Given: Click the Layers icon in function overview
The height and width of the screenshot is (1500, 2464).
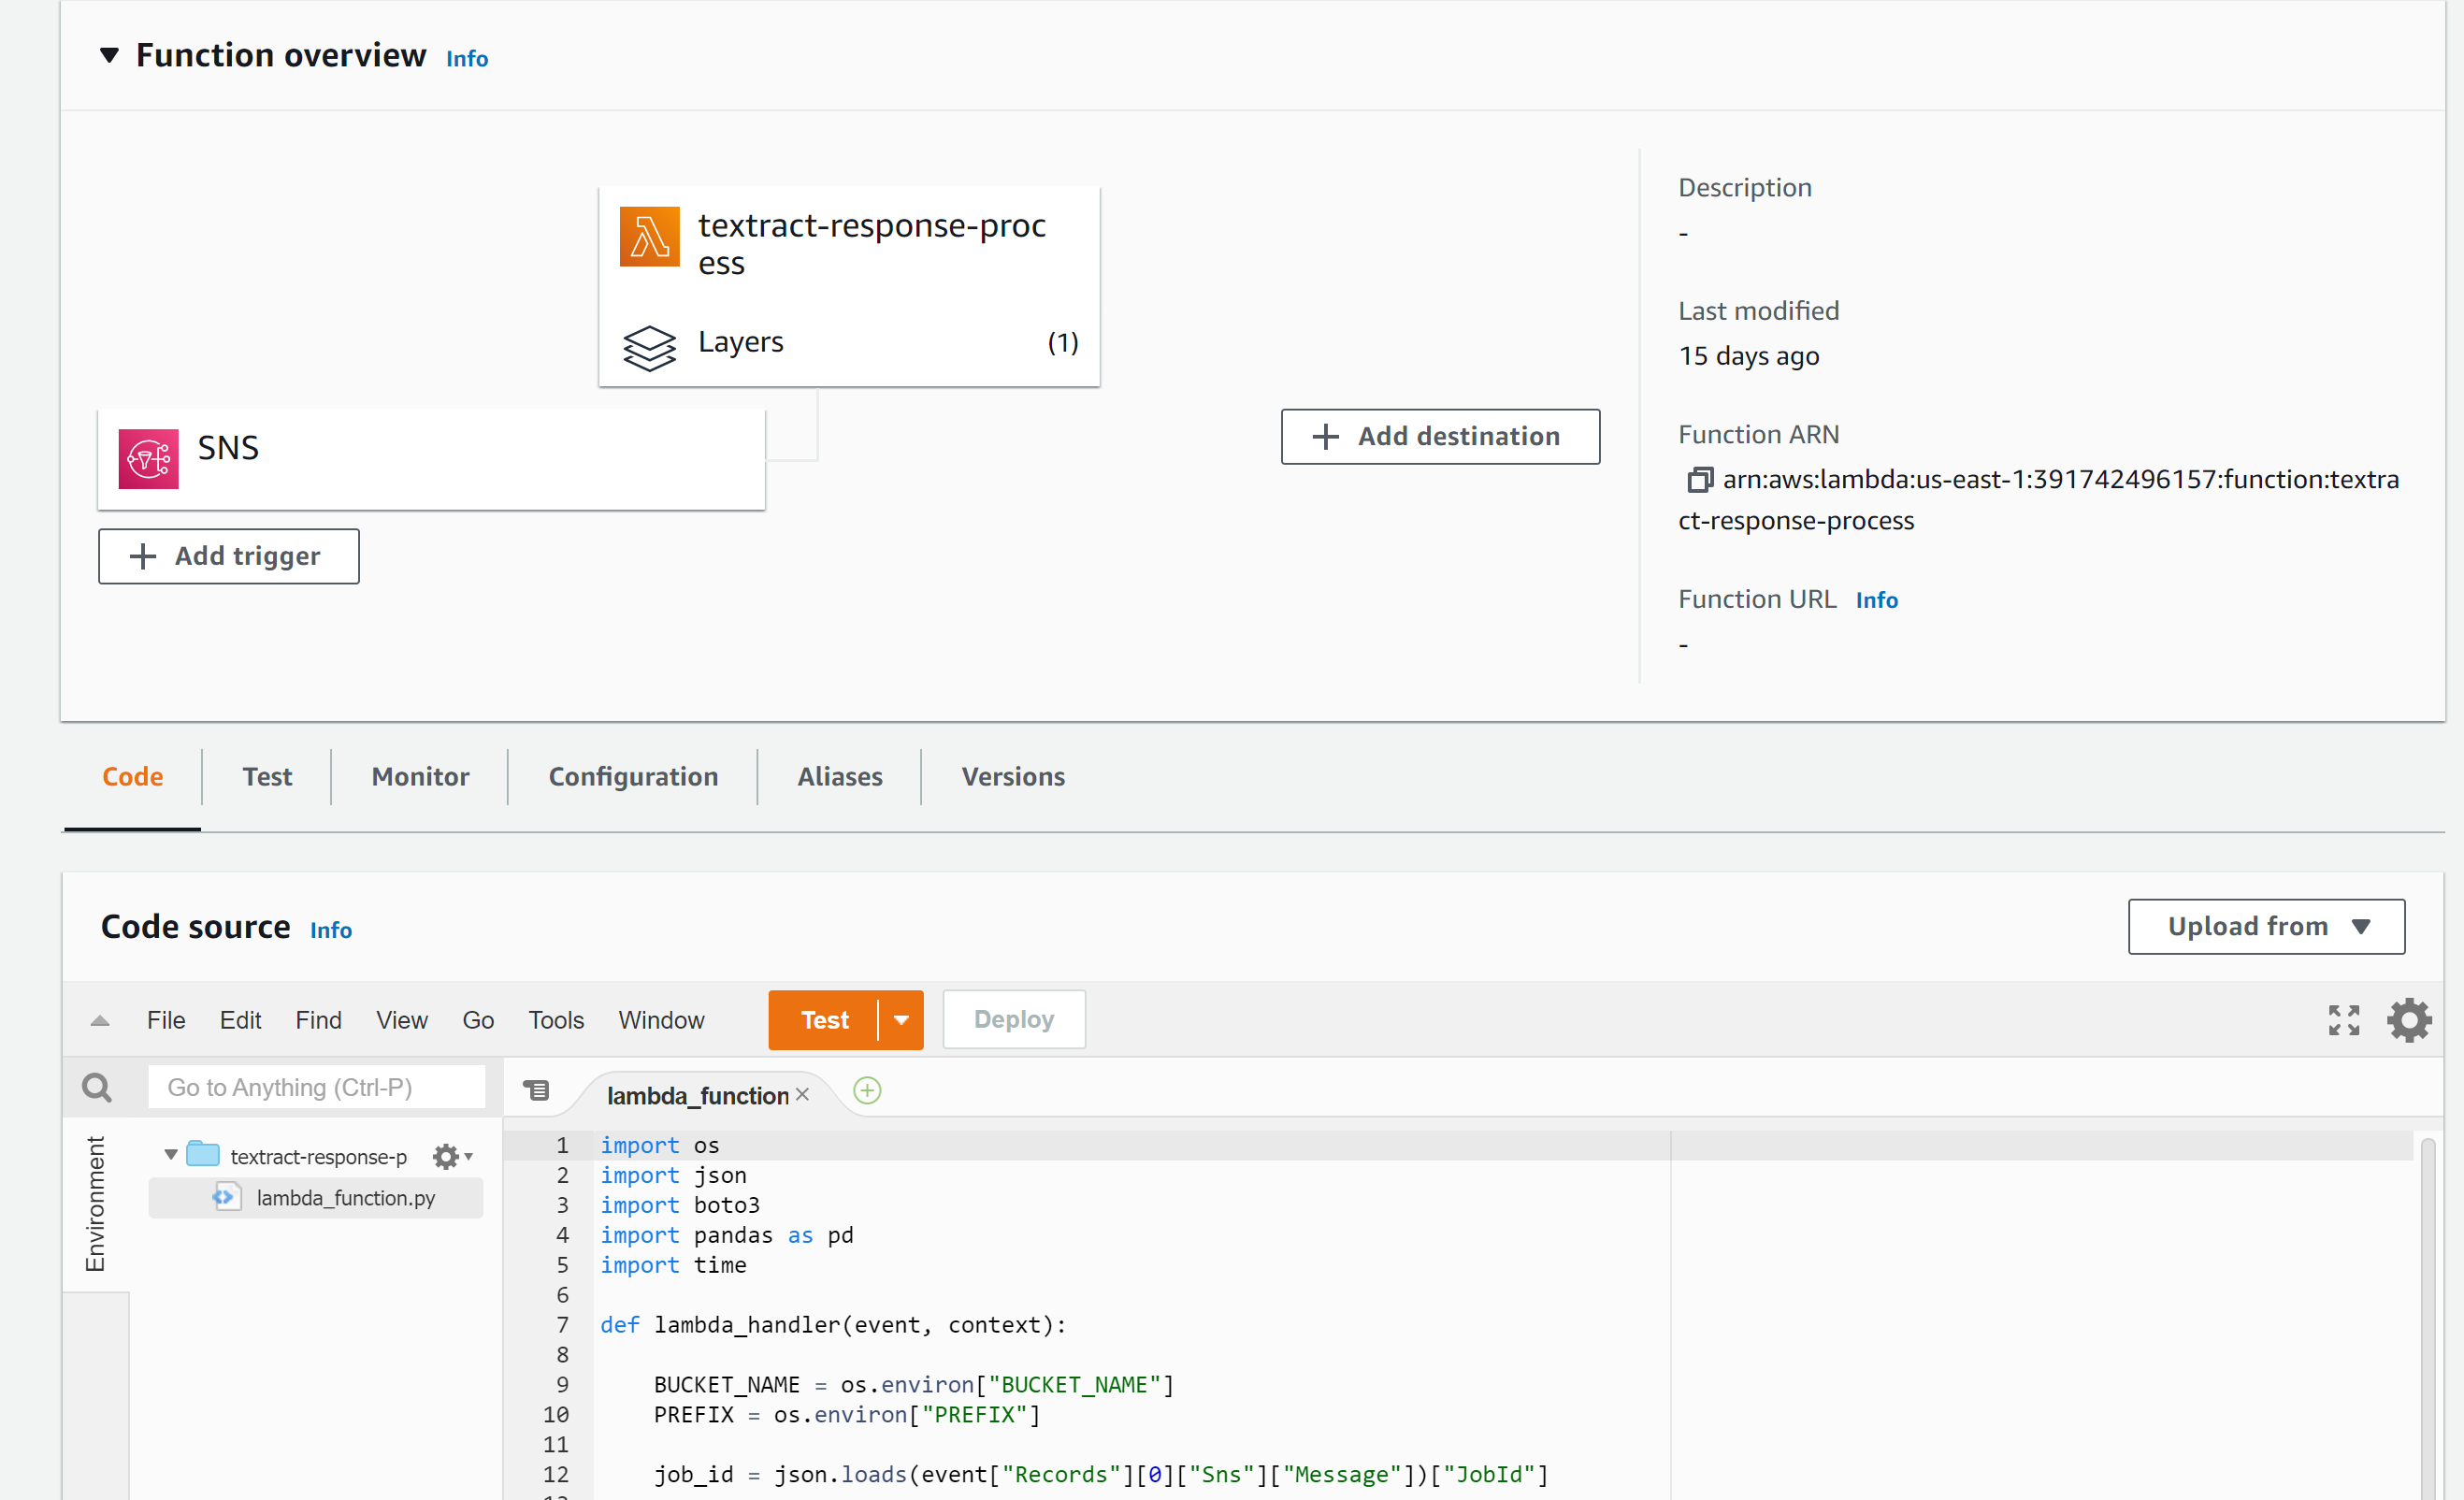Looking at the screenshot, I should [649, 347].
